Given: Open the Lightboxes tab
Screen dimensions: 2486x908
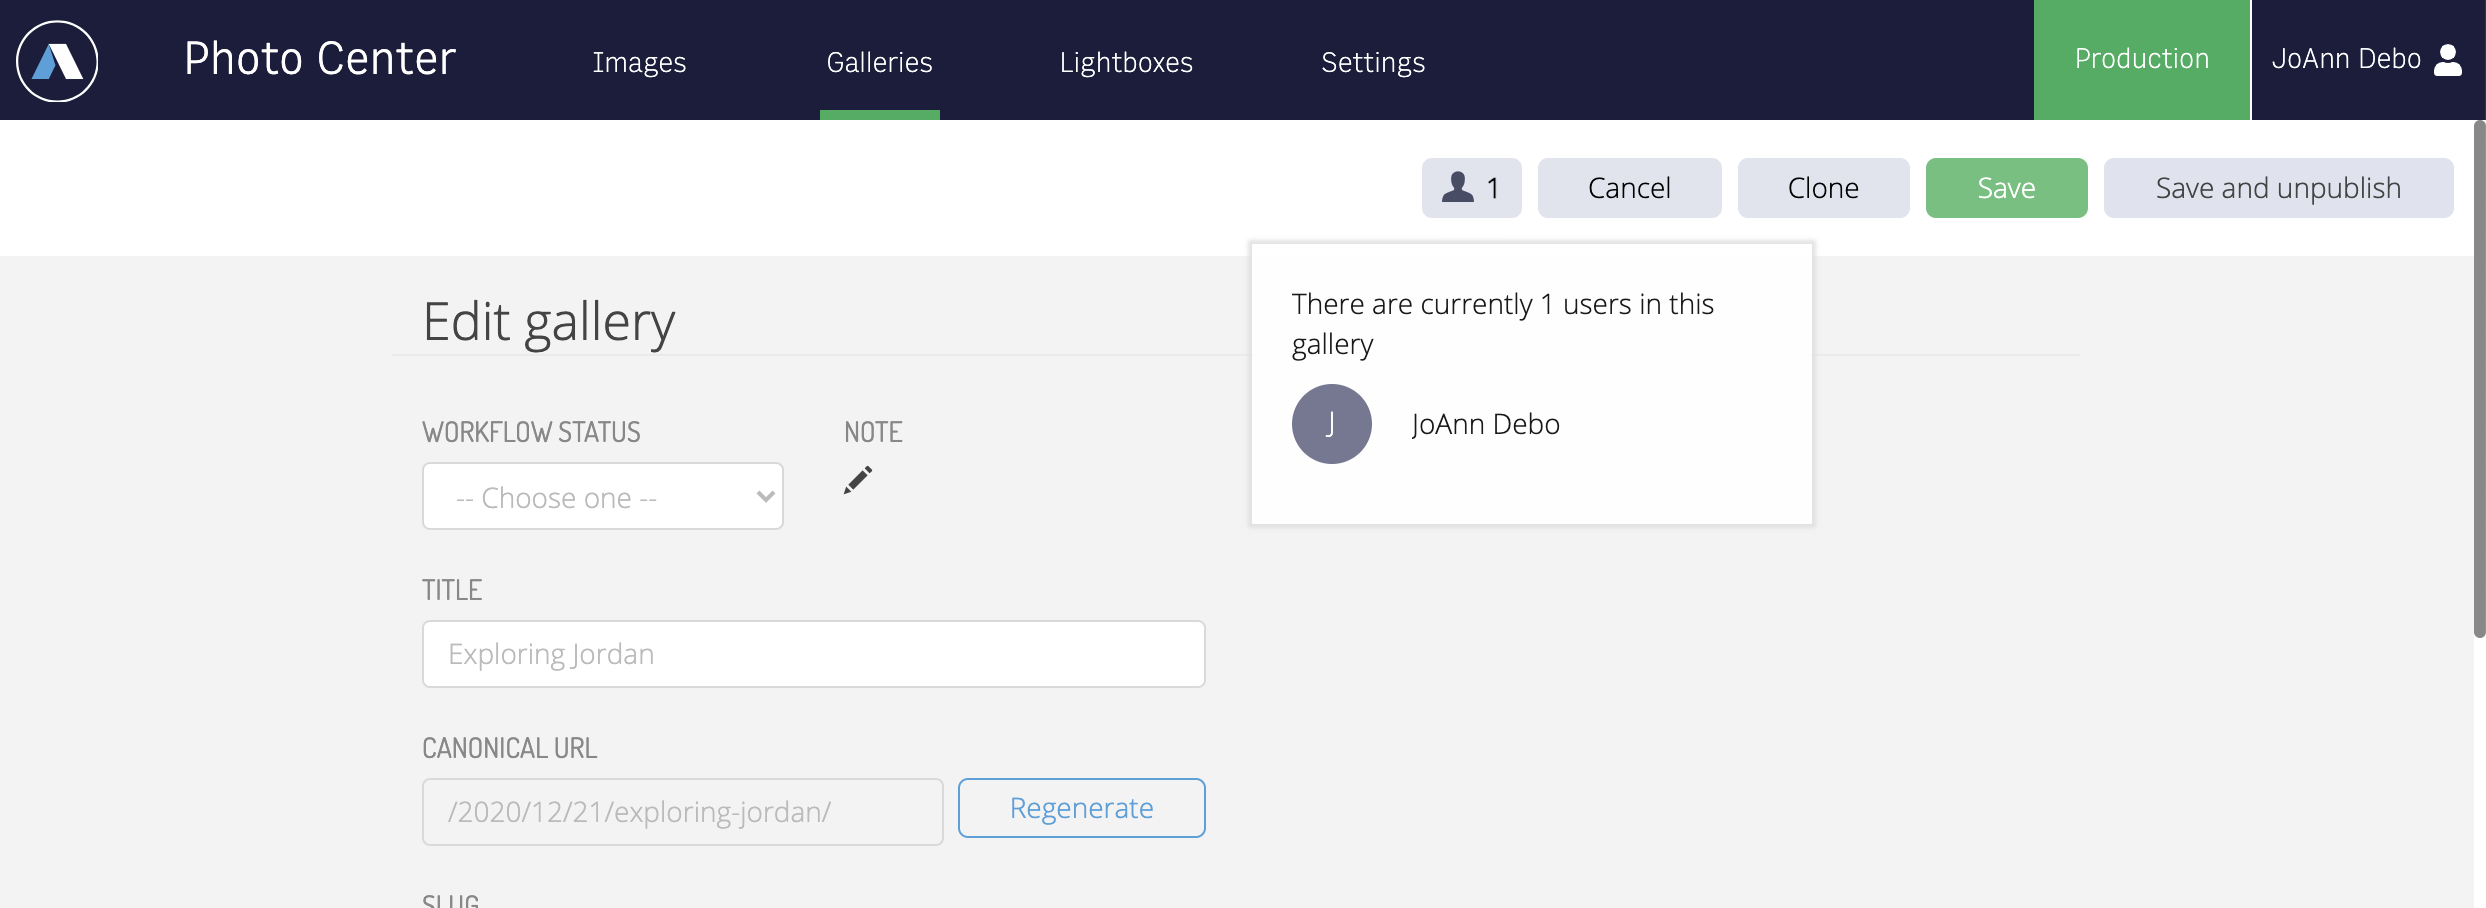Looking at the screenshot, I should pos(1126,62).
